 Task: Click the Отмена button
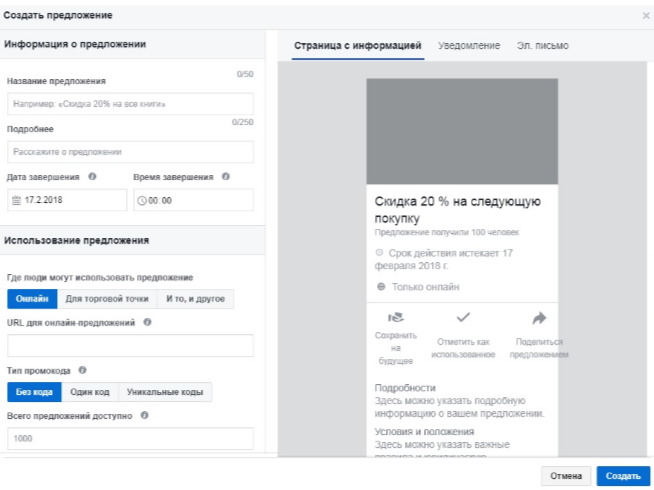[x=566, y=476]
